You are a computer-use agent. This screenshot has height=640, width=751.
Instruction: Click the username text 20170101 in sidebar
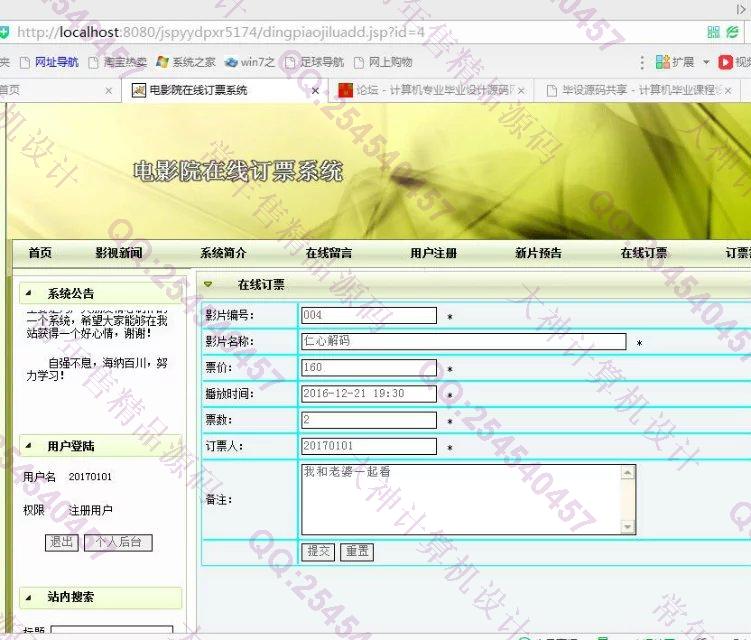(x=90, y=477)
